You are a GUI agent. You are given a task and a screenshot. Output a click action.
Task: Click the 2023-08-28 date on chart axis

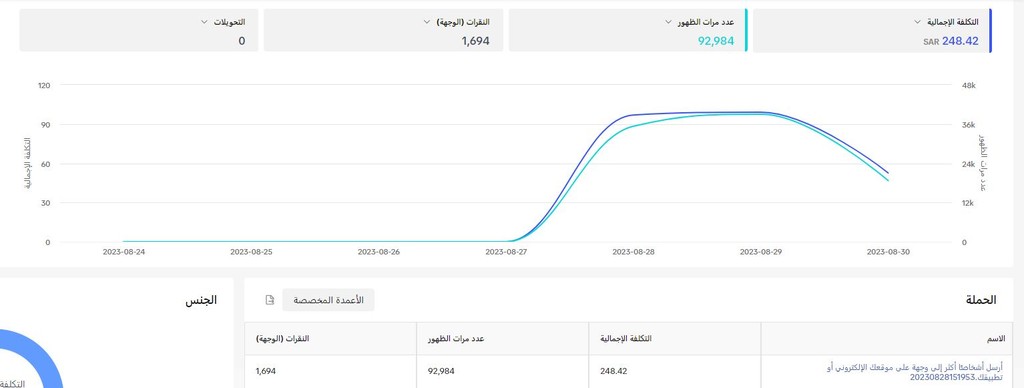[633, 252]
